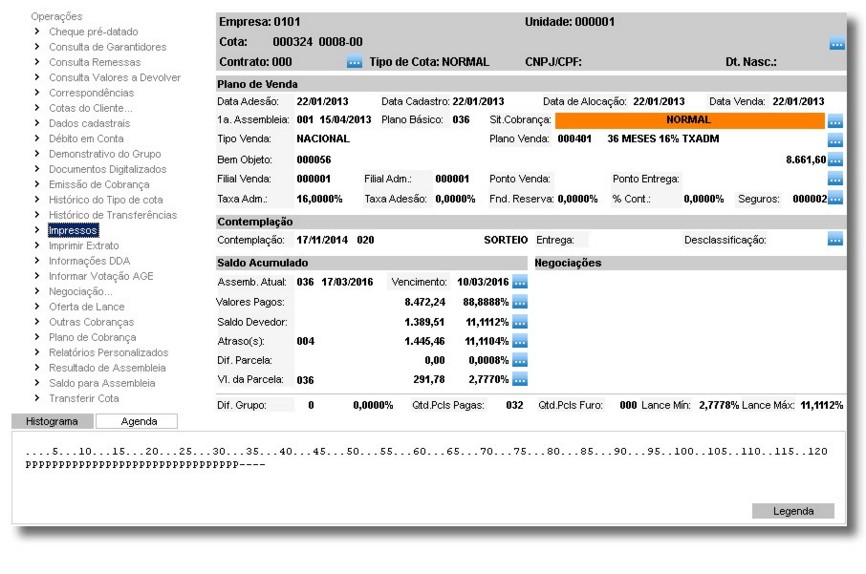The image size is (866, 574).
Task: Click Lance Mín value 2,7778%
Action: 719,405
